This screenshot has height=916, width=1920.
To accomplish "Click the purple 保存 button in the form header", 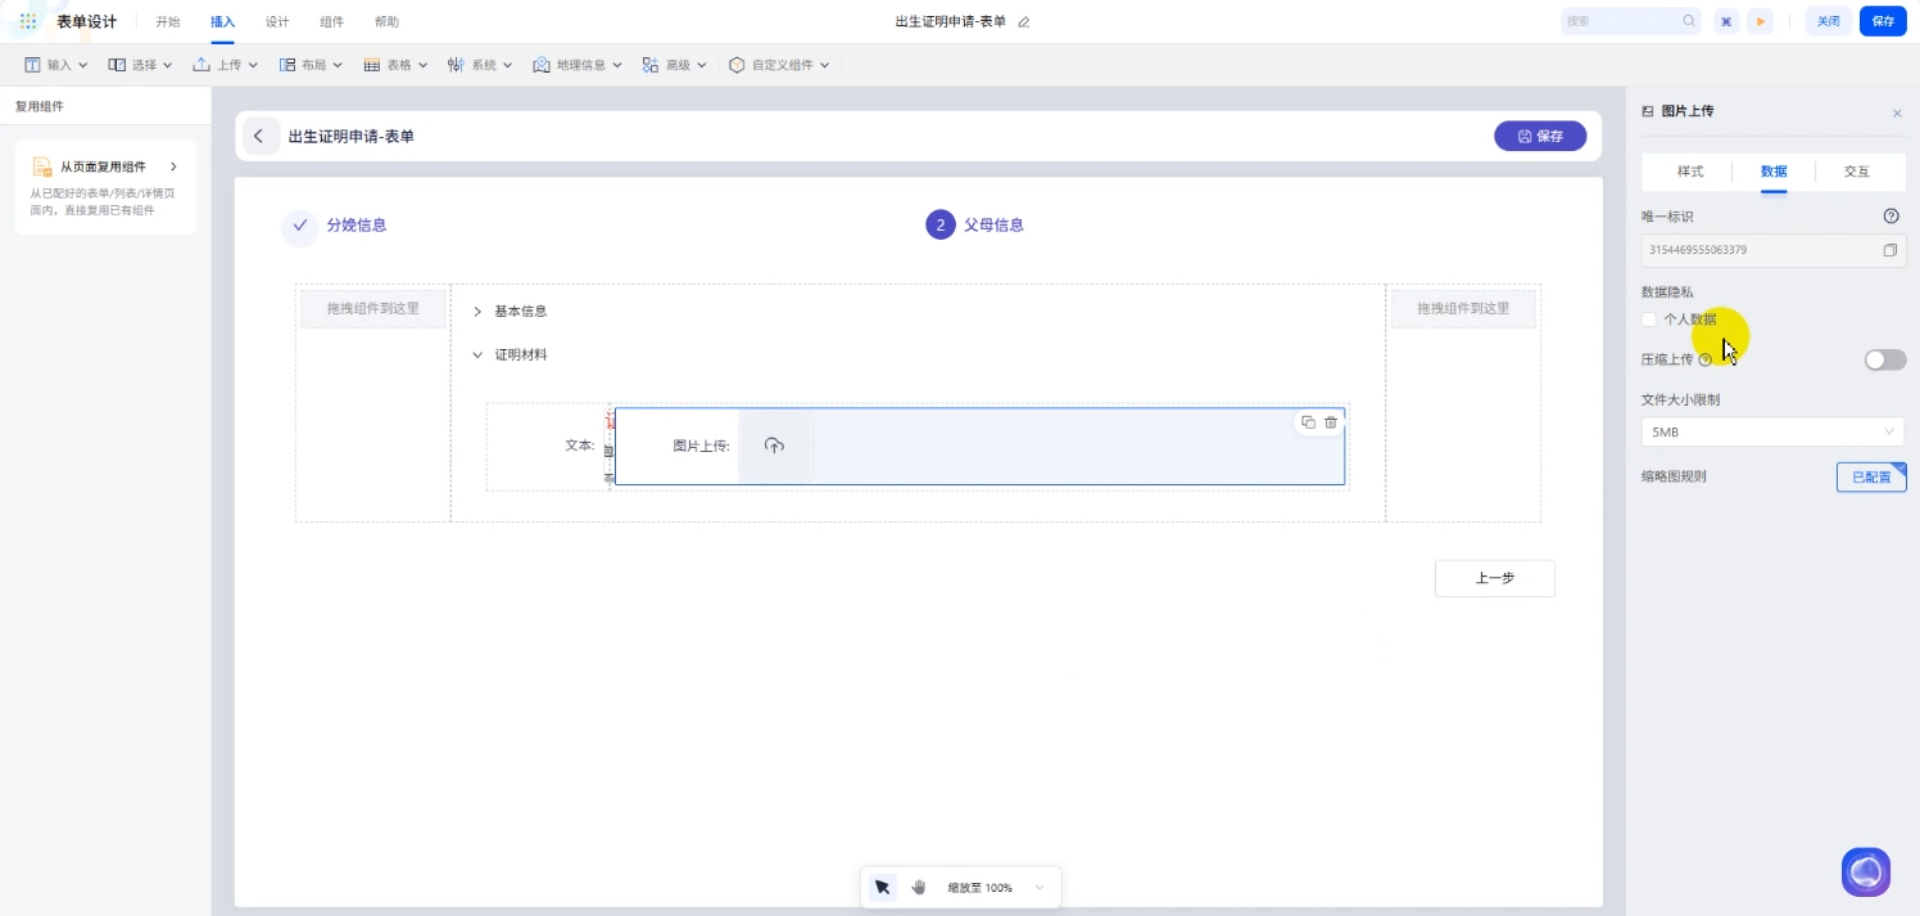I will (x=1540, y=136).
